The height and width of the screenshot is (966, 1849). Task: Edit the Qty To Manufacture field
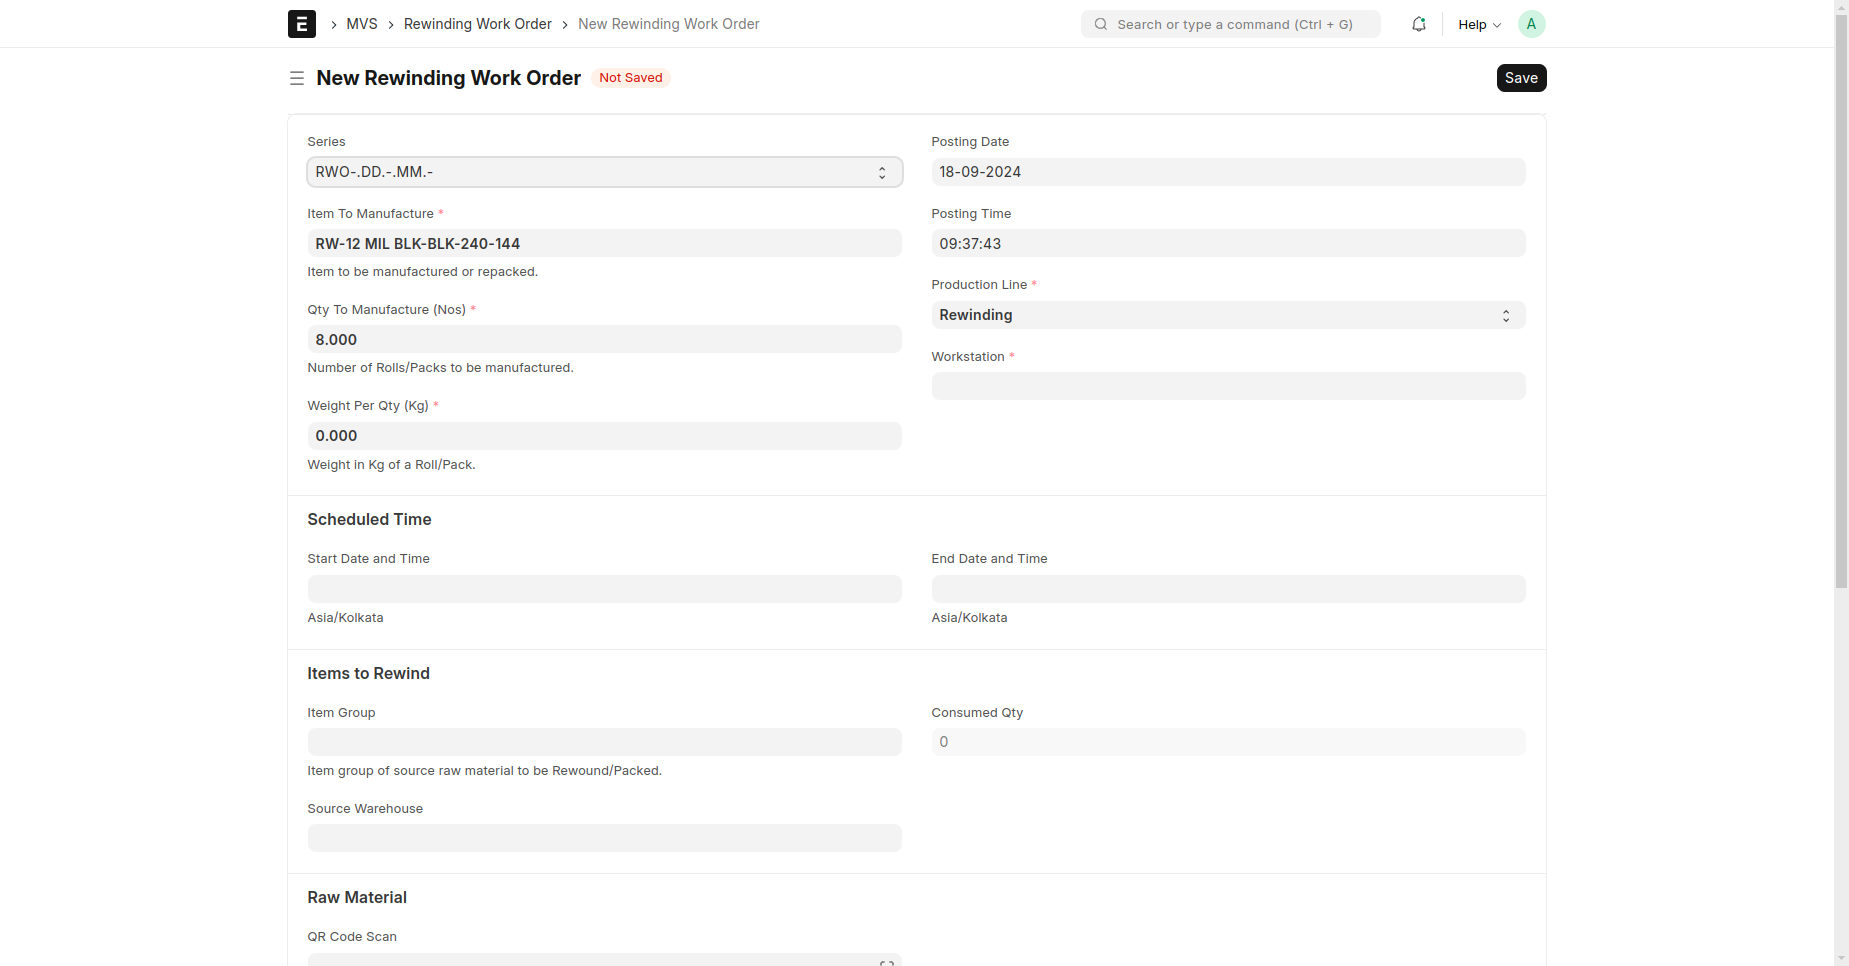point(604,340)
